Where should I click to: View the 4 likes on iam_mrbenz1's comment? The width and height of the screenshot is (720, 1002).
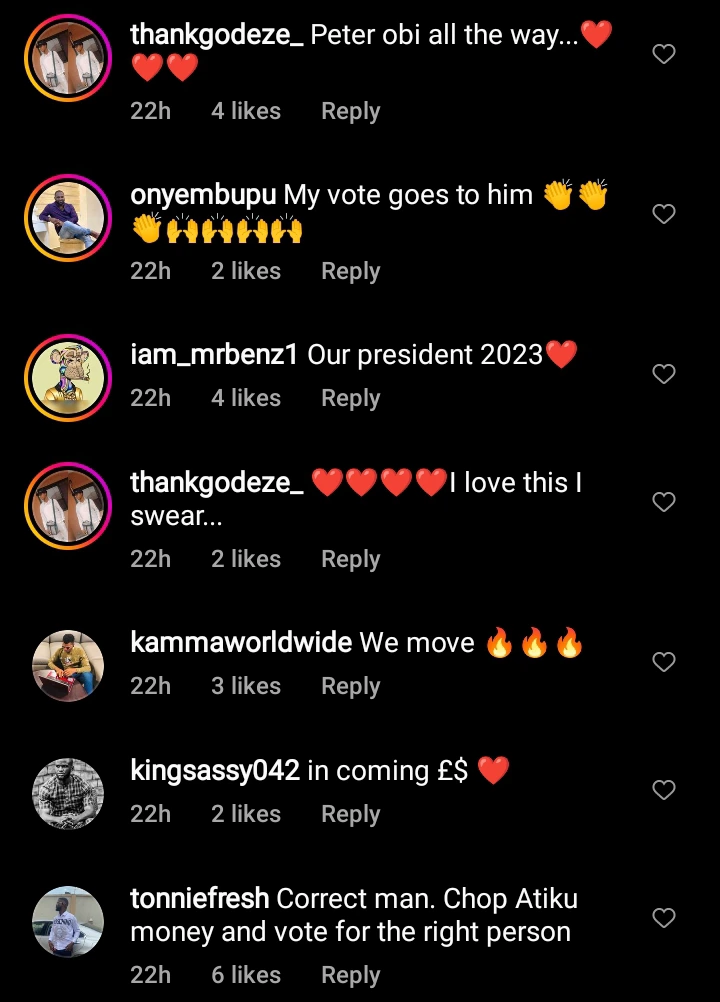[x=246, y=398]
